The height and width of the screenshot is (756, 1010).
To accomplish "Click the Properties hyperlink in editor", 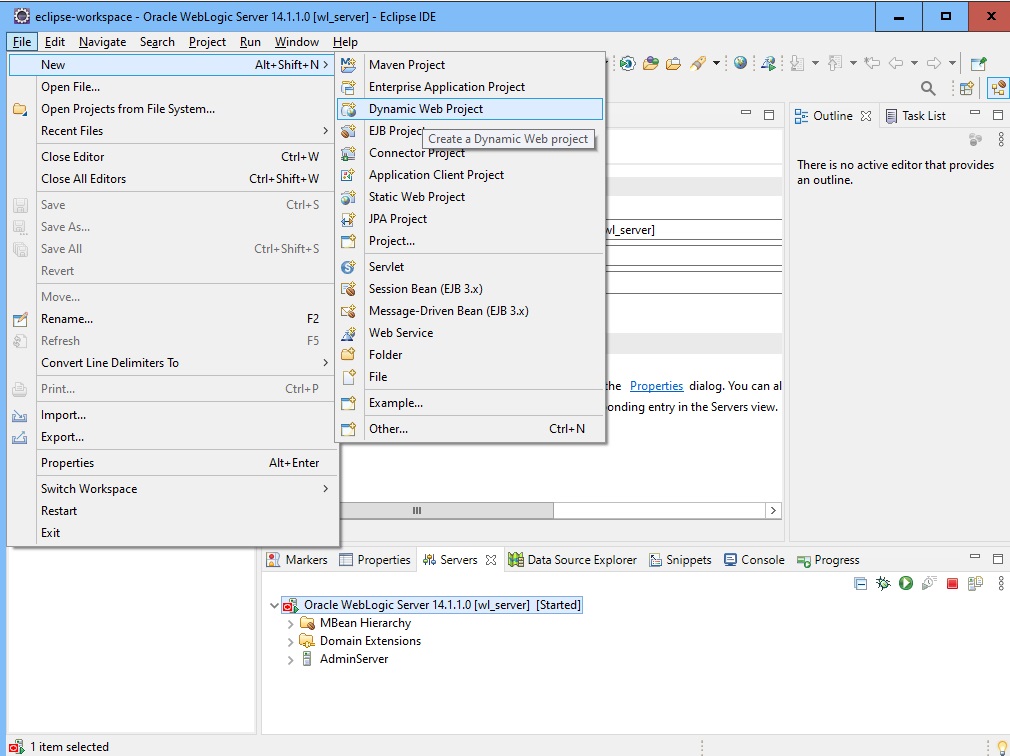I will (x=656, y=386).
